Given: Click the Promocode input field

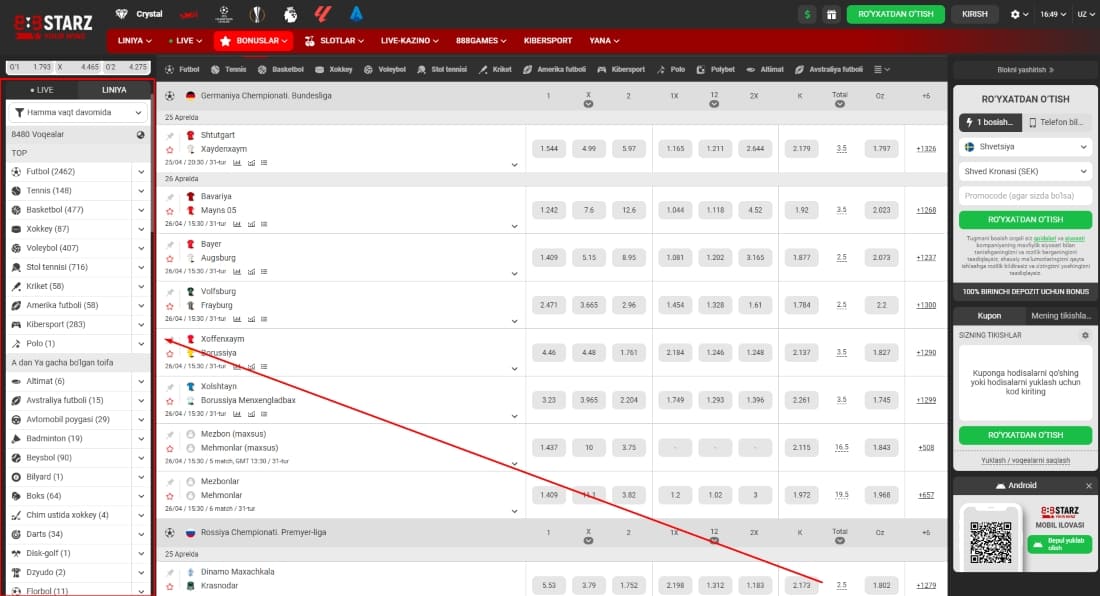Looking at the screenshot, I should pyautogui.click(x=1025, y=196).
